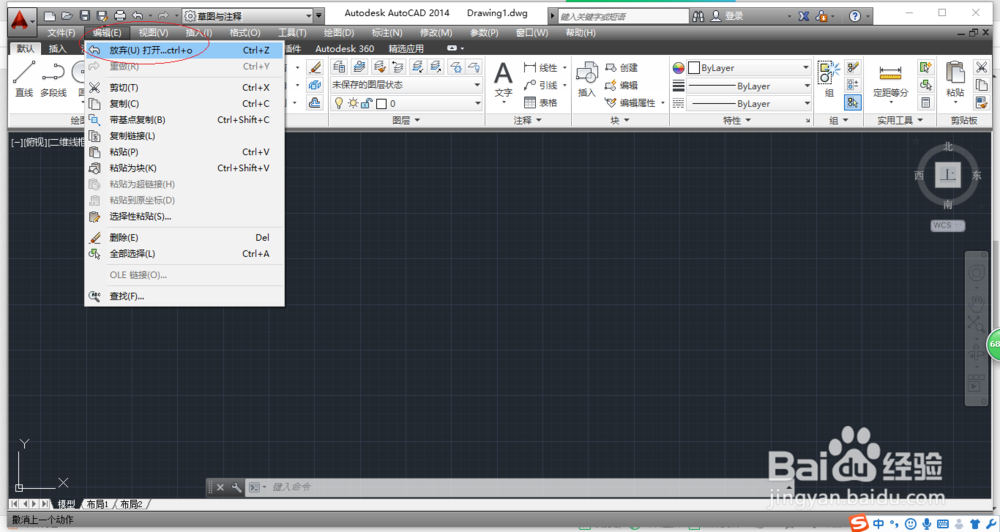Choose 带基点复制(B) in Edit menu
Screen dimensions: 1000x532
pyautogui.click(x=184, y=119)
